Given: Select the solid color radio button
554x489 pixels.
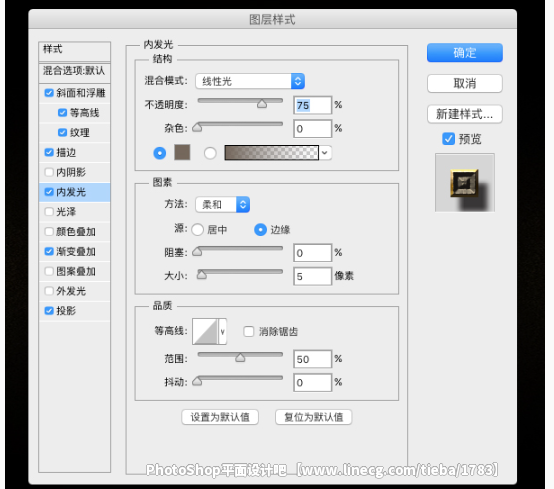Looking at the screenshot, I should (160, 153).
